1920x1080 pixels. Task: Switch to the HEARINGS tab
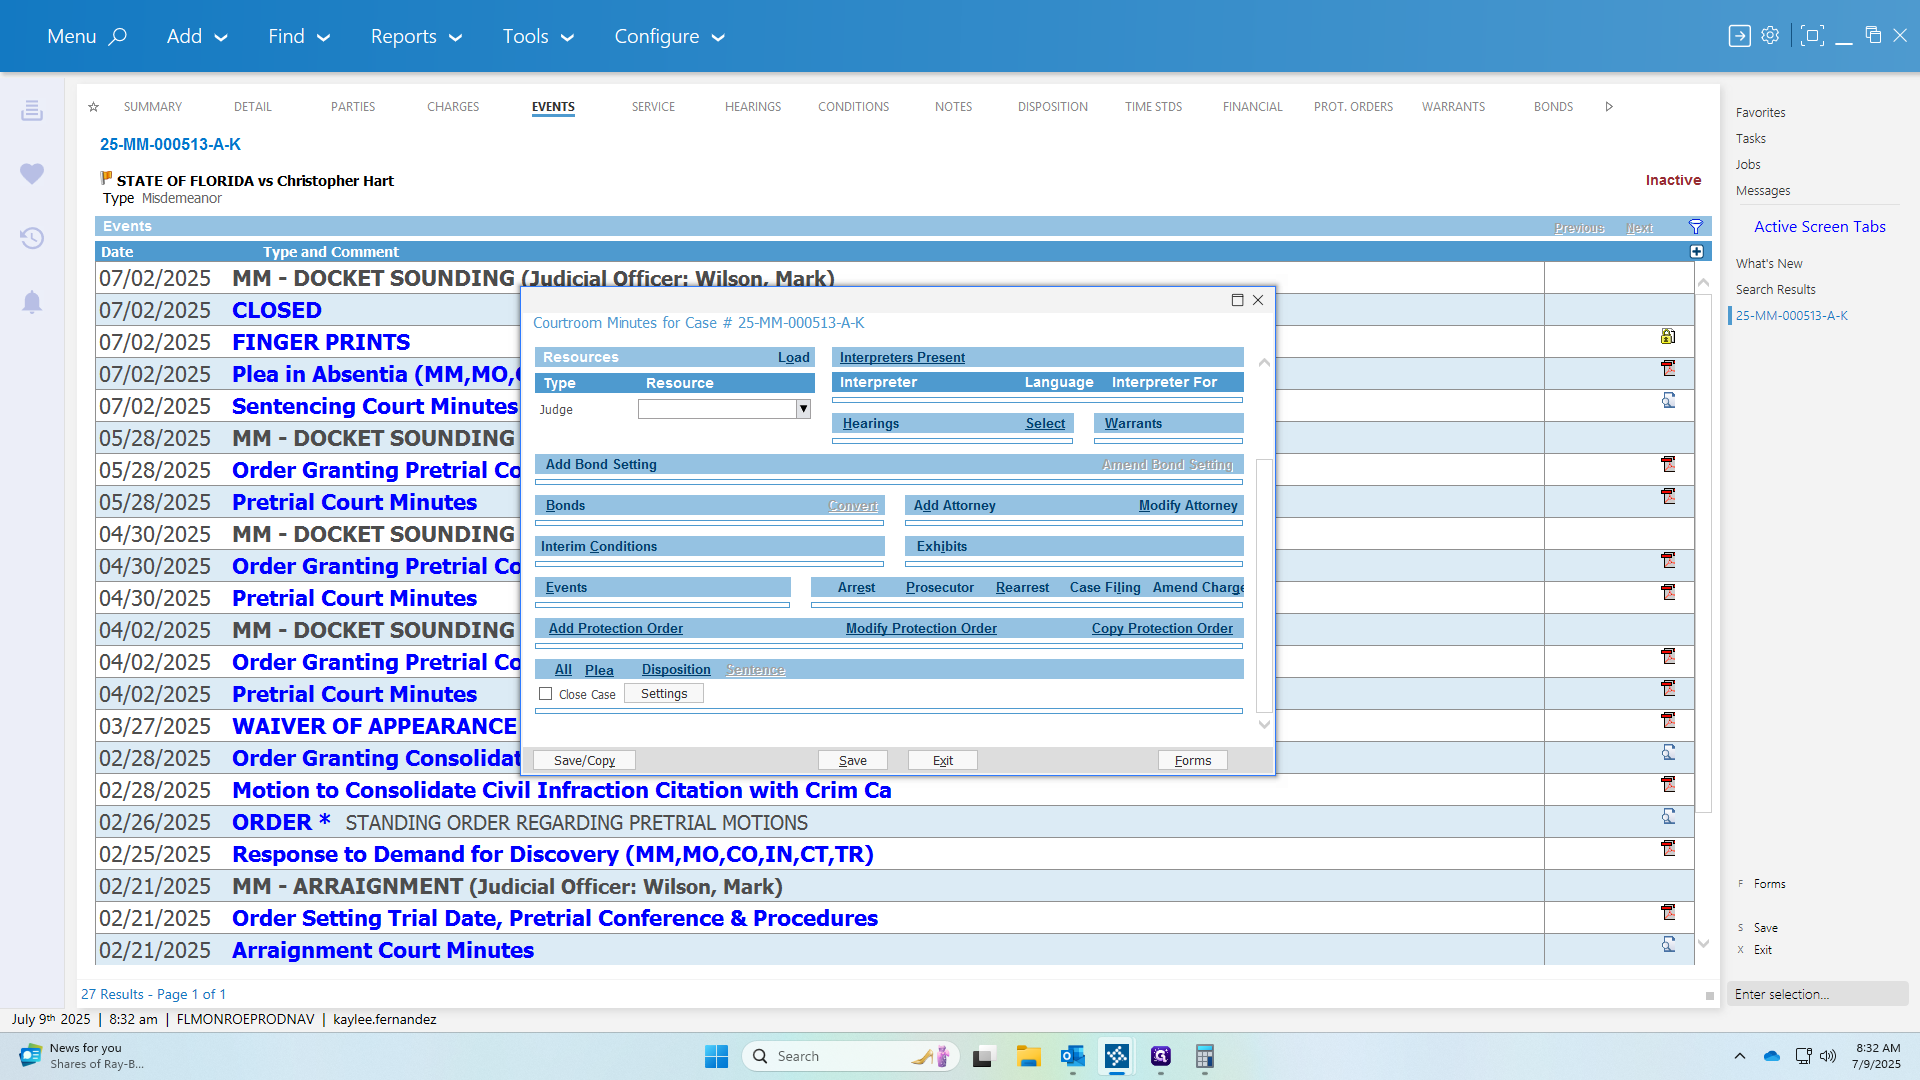coord(753,107)
